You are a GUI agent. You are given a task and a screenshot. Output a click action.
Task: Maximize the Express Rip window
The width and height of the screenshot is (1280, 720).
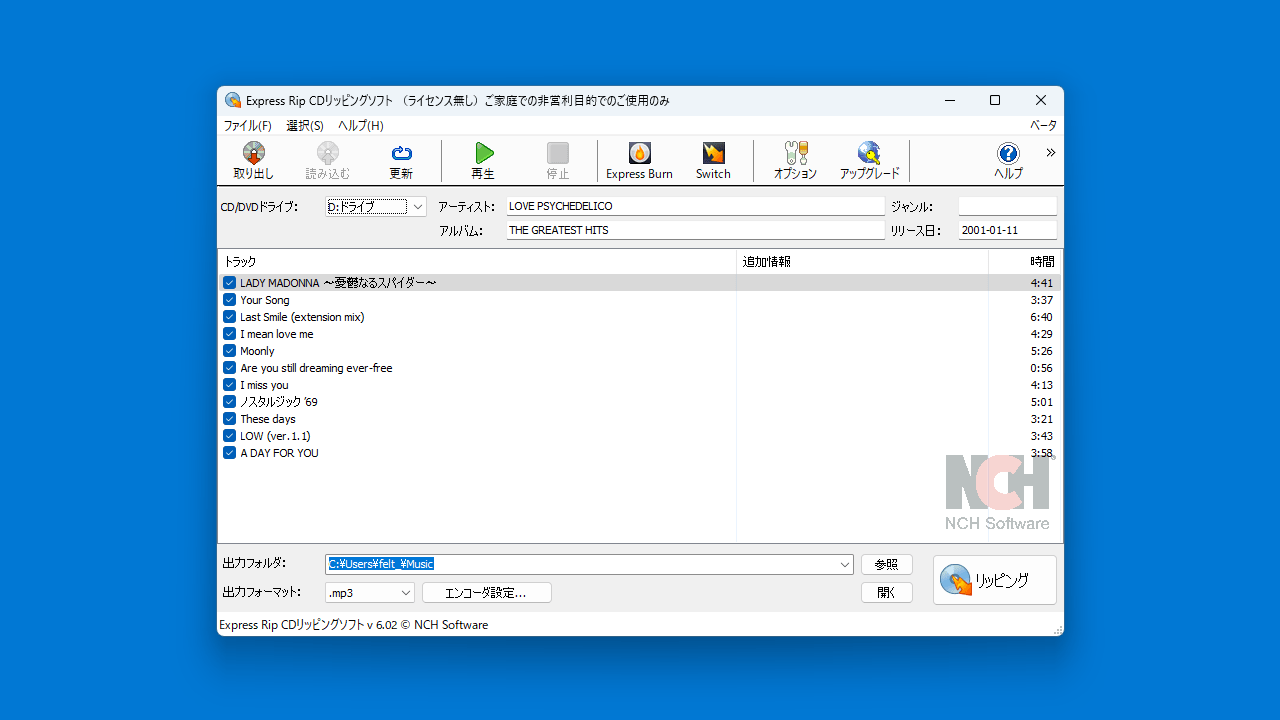[995, 100]
